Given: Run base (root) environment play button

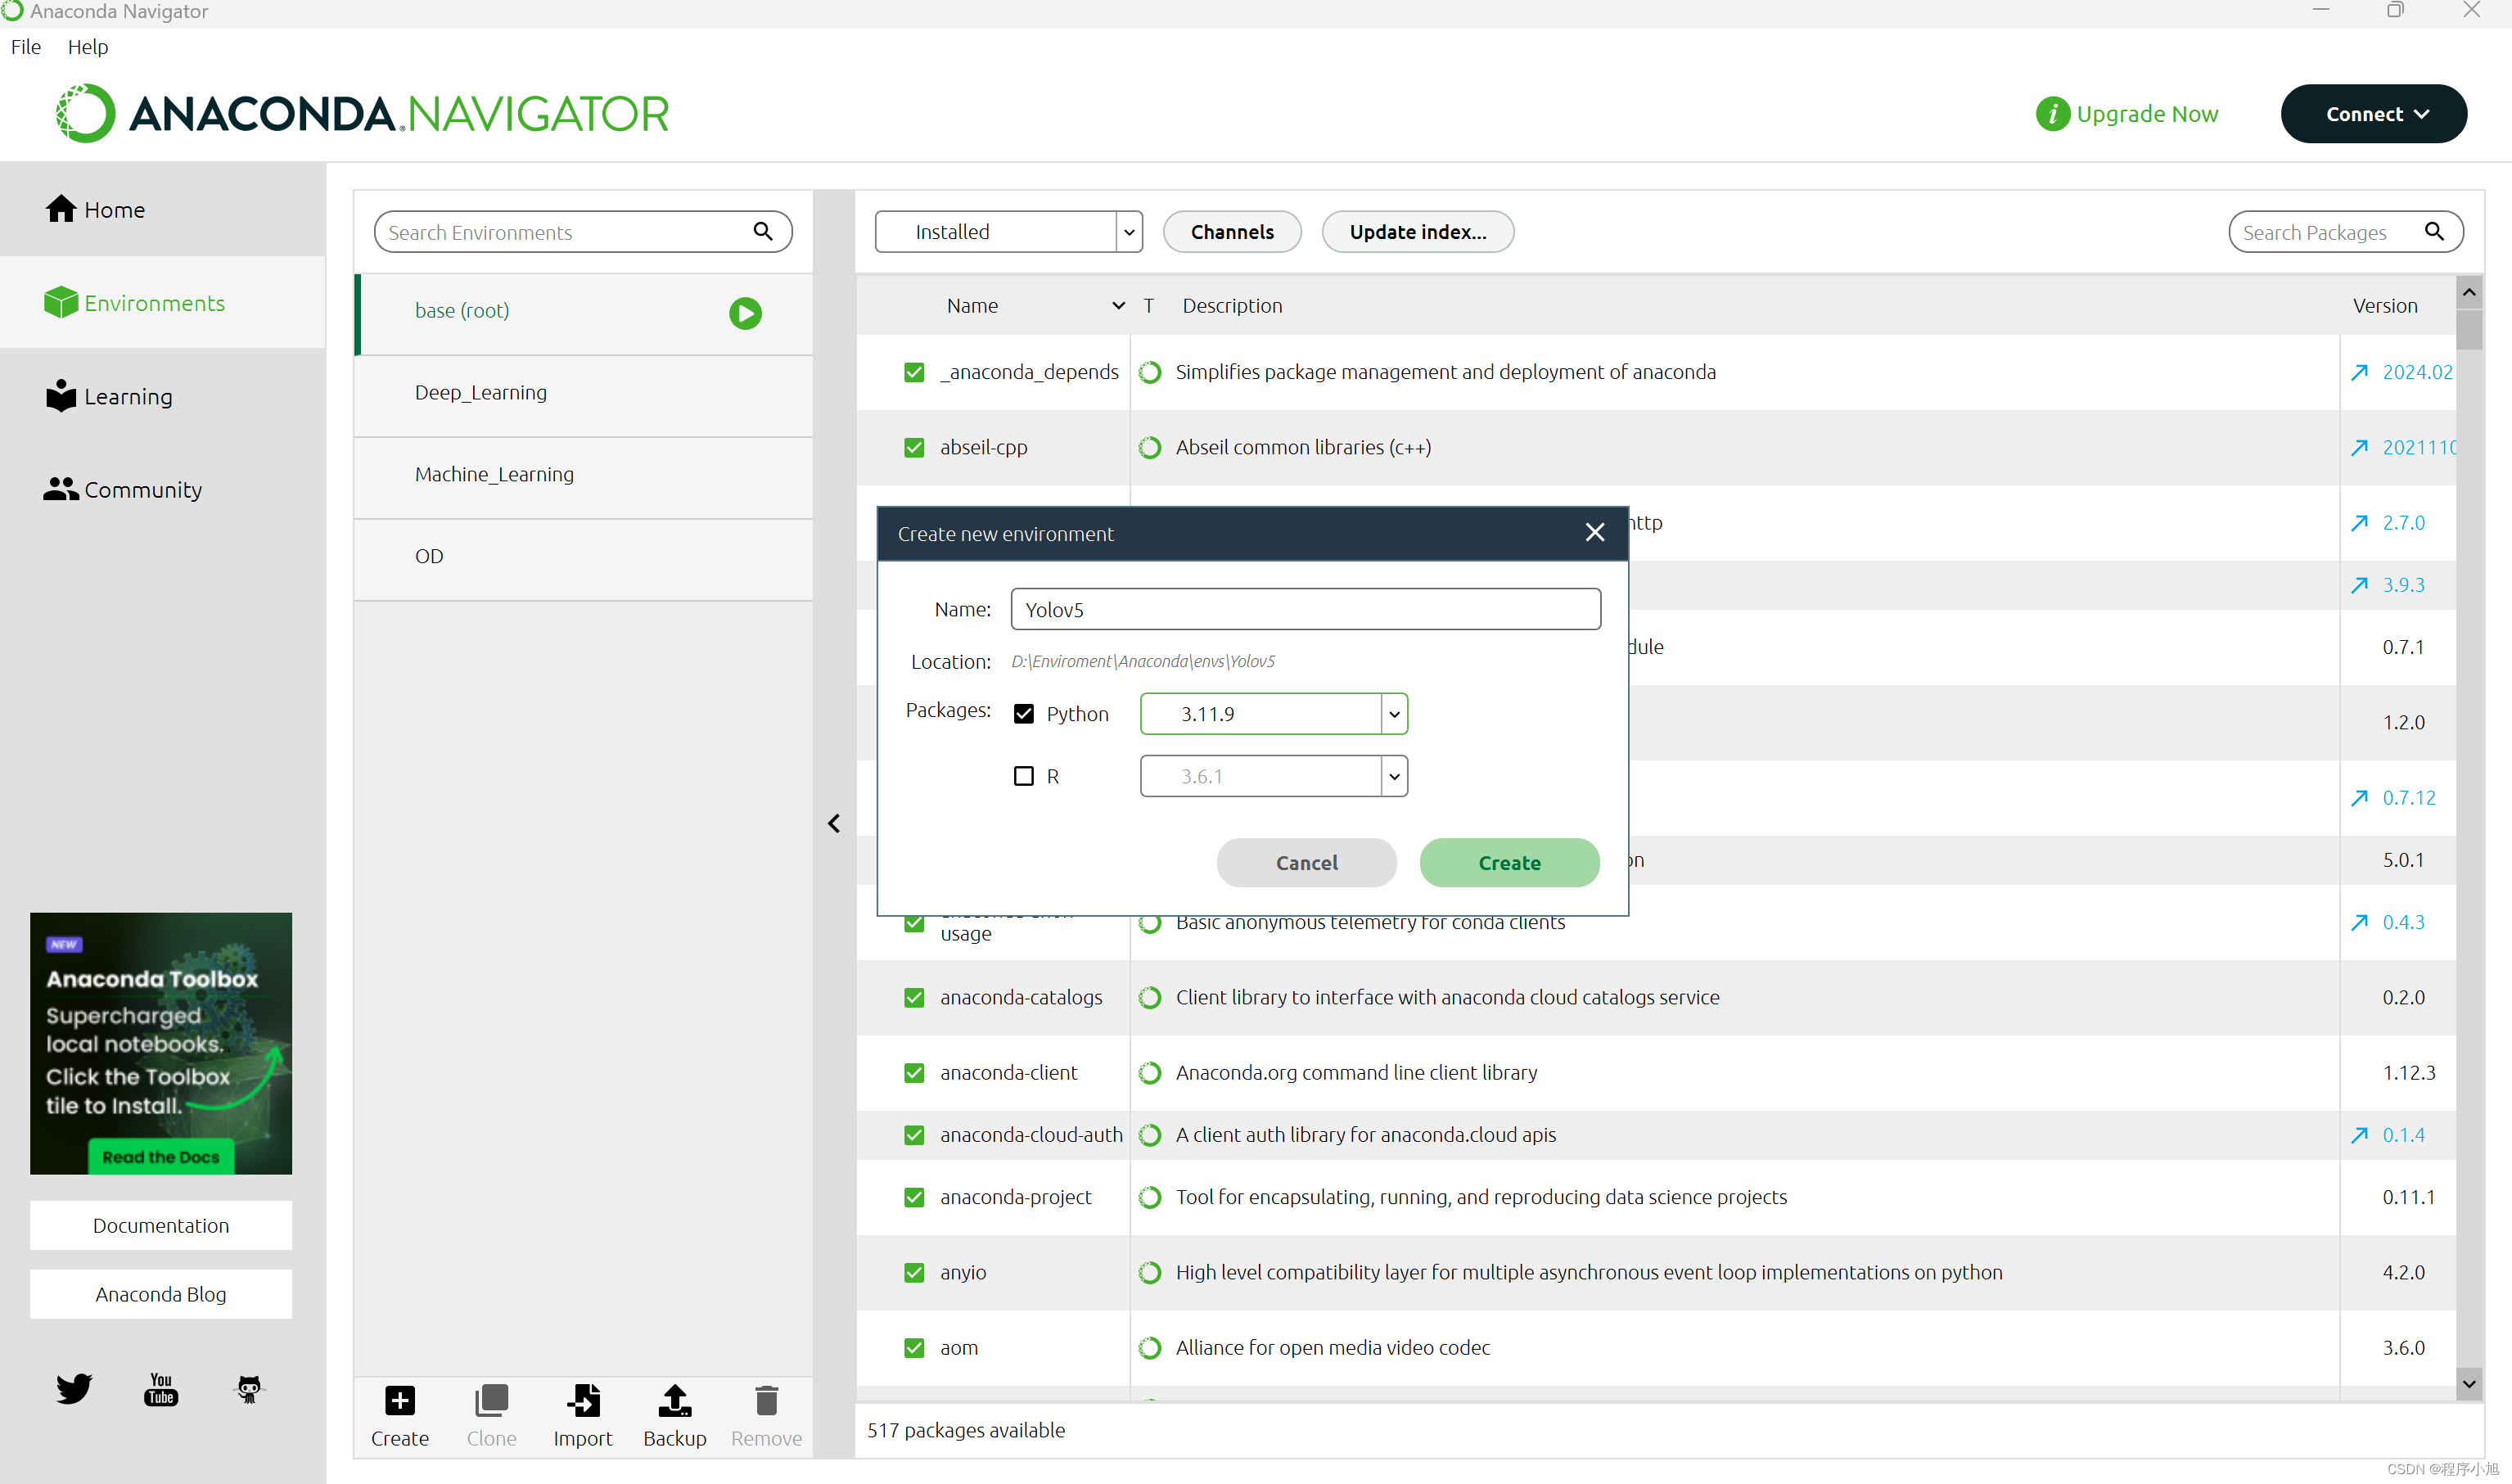Looking at the screenshot, I should click(744, 313).
